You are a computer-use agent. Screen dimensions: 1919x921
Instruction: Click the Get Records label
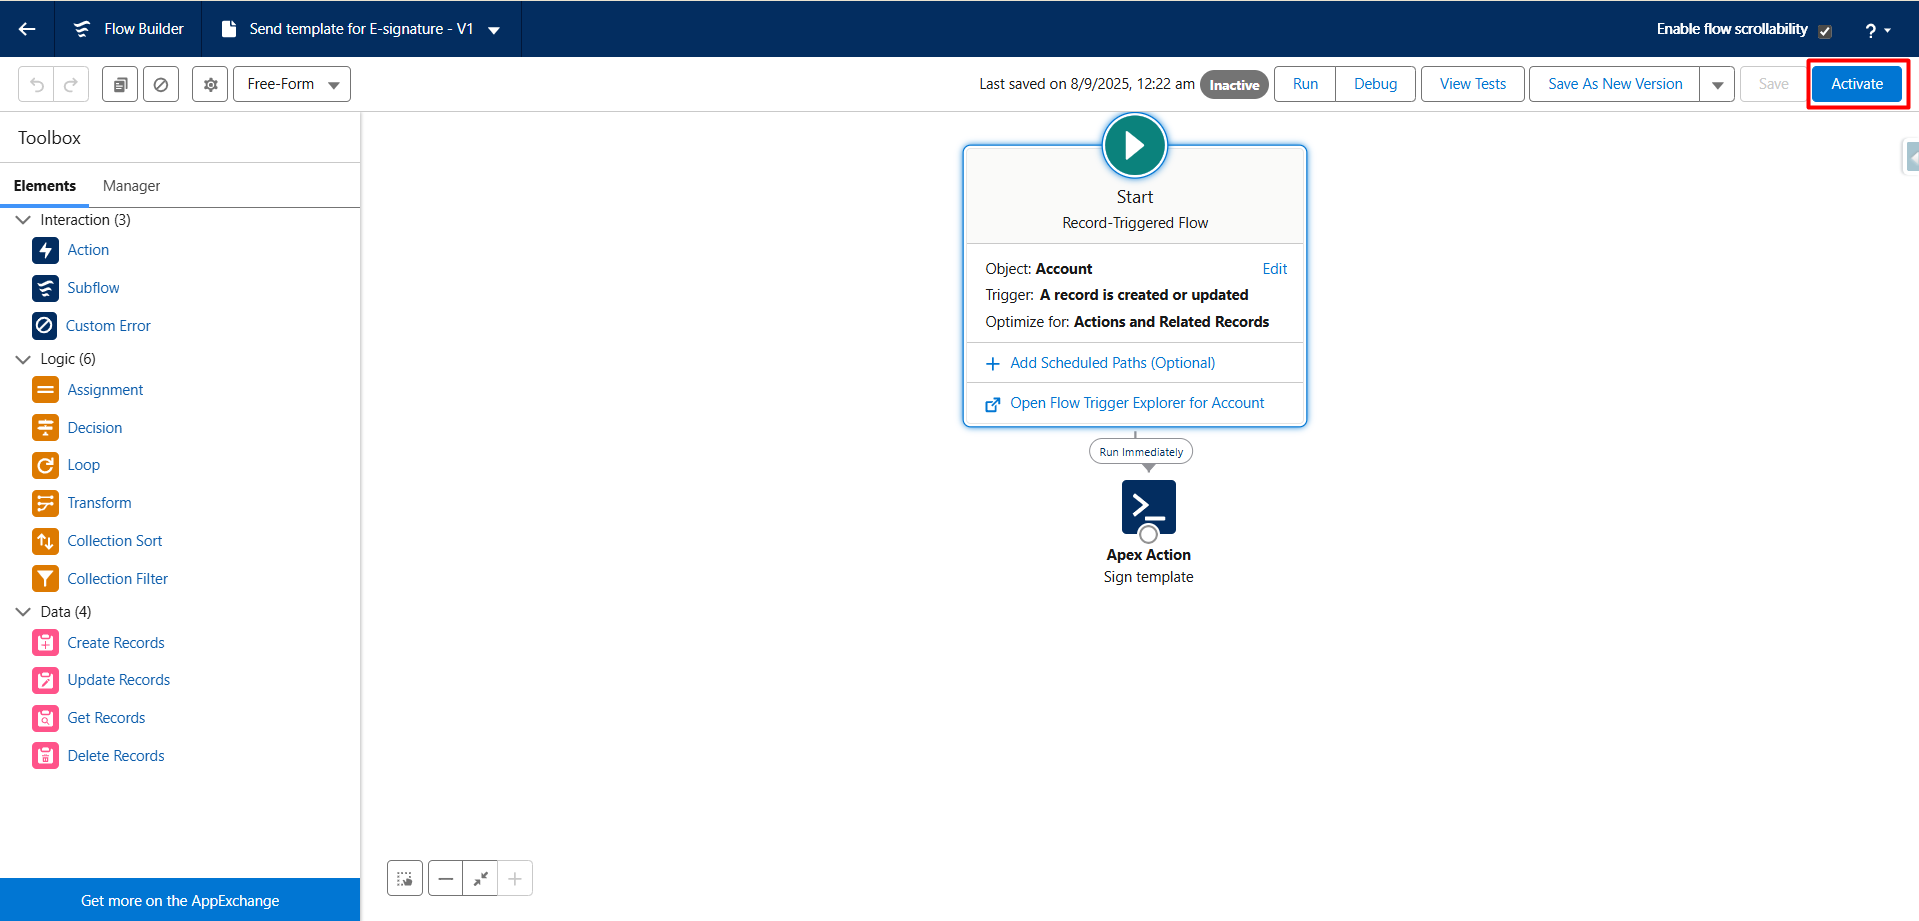point(106,718)
